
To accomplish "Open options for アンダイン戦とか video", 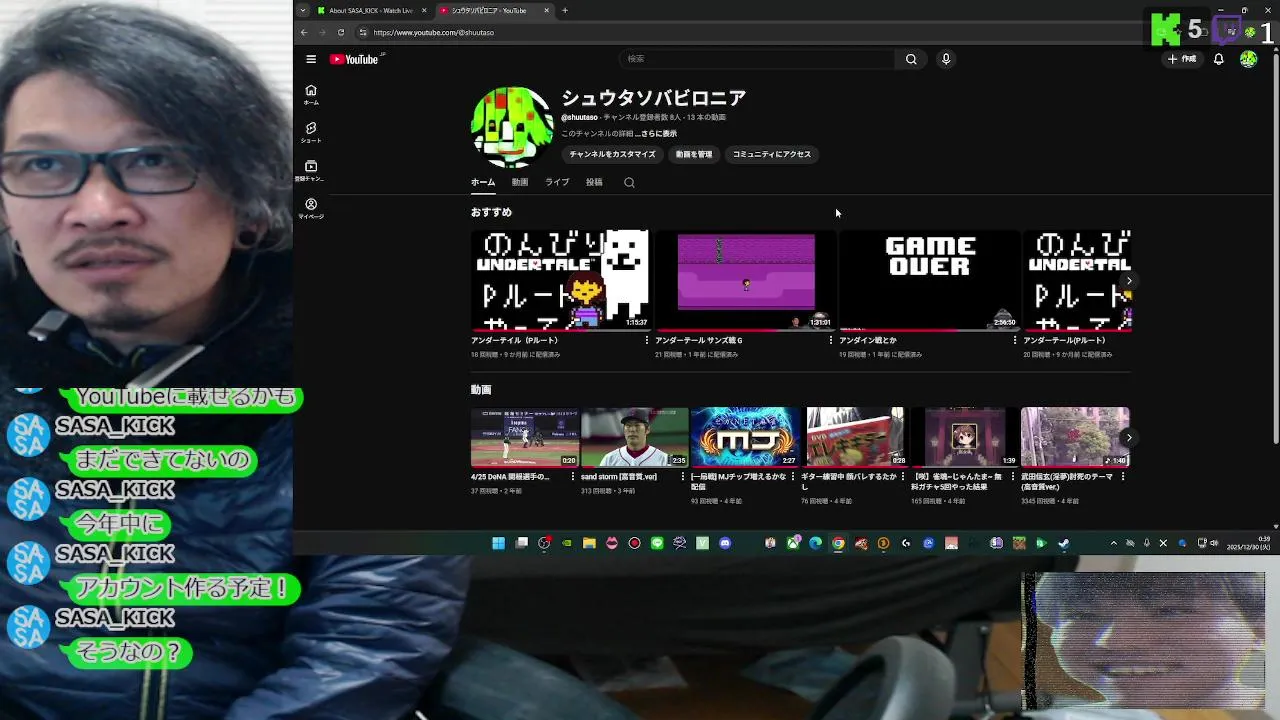I will tap(1014, 340).
